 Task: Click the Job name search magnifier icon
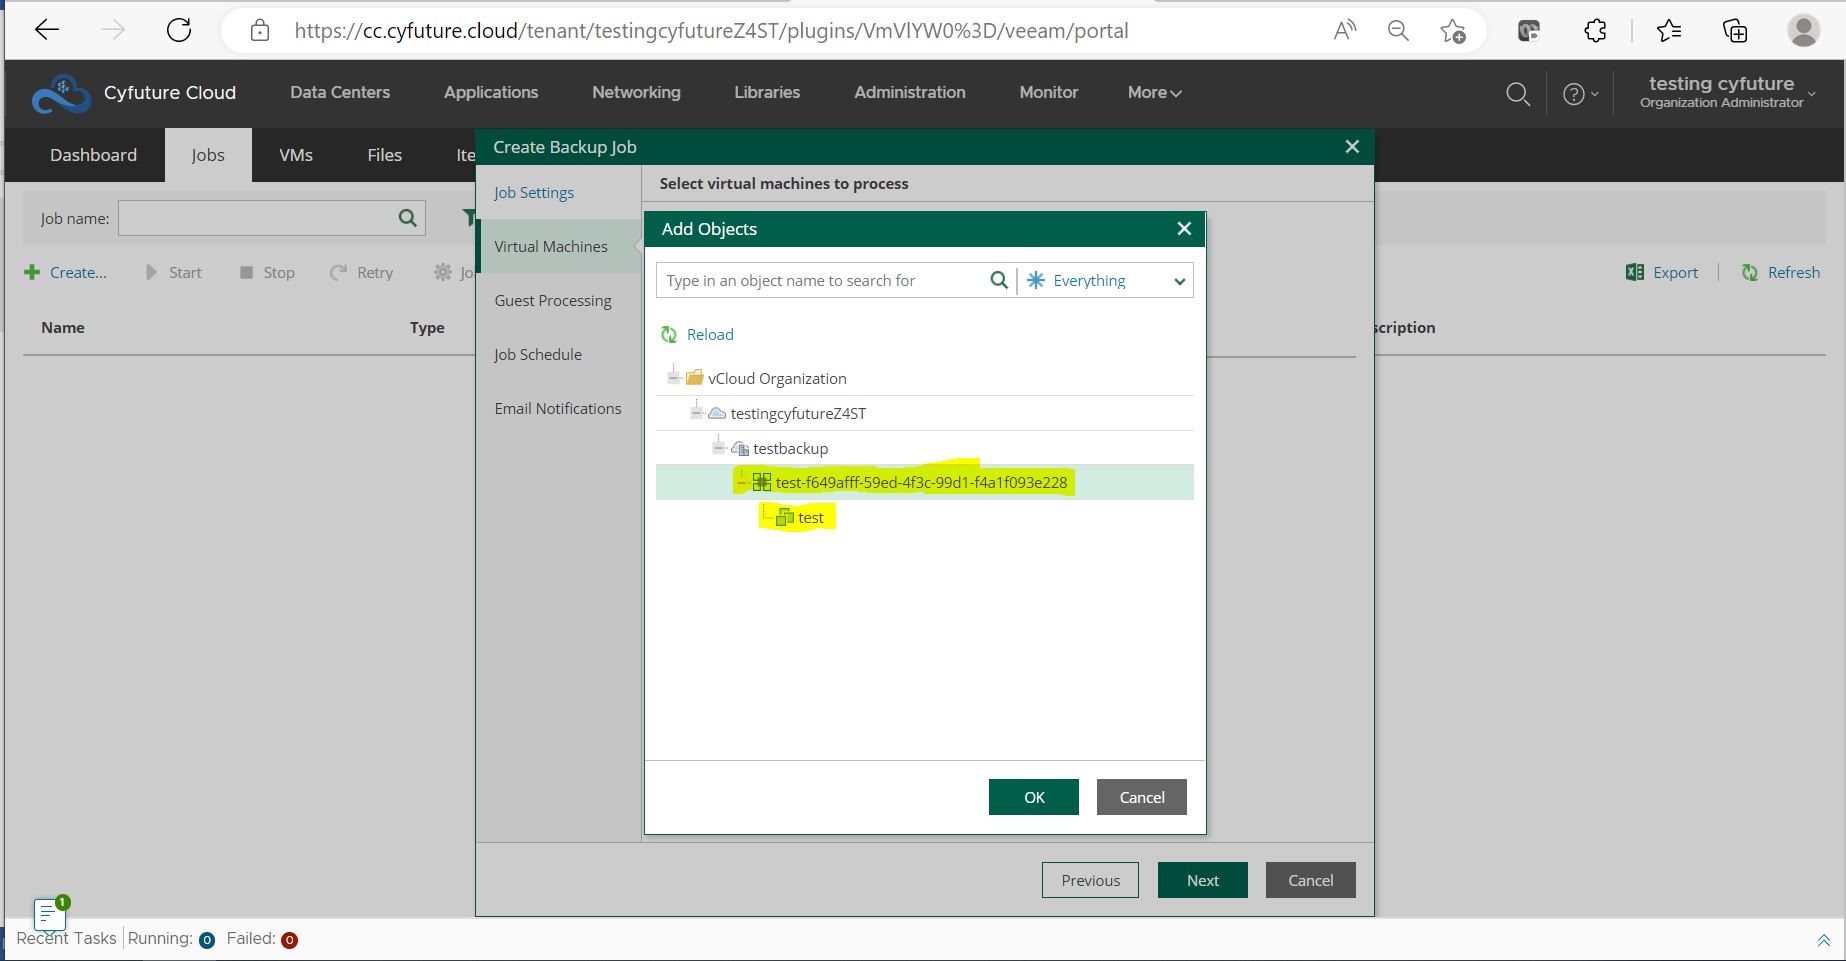[408, 218]
